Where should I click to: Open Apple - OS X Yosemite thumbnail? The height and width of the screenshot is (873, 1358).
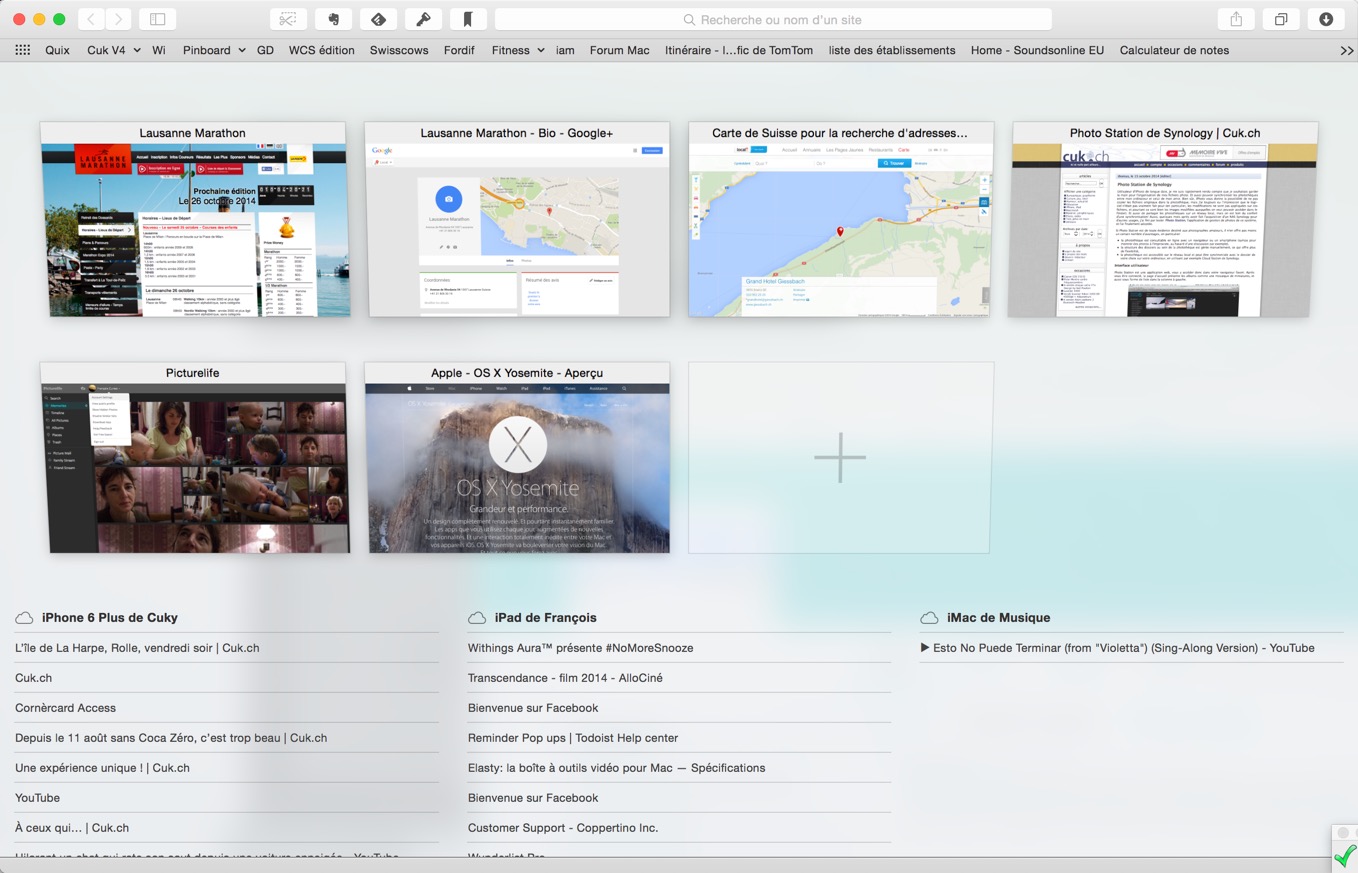pos(517,458)
